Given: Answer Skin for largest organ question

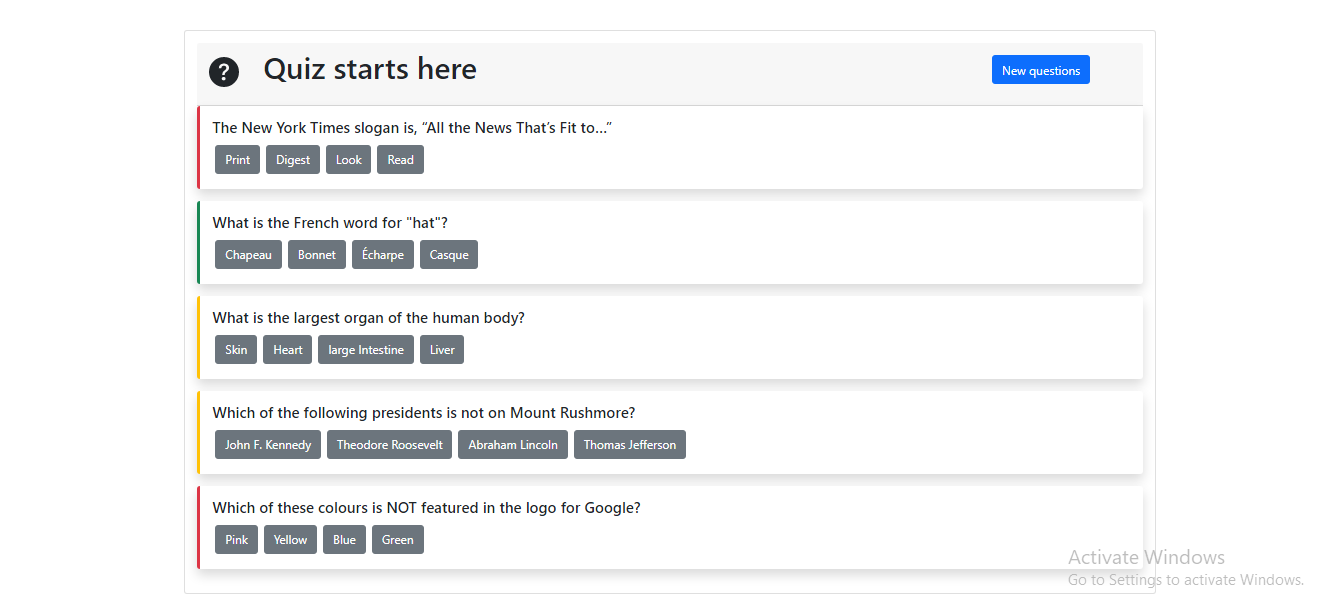Looking at the screenshot, I should 236,350.
